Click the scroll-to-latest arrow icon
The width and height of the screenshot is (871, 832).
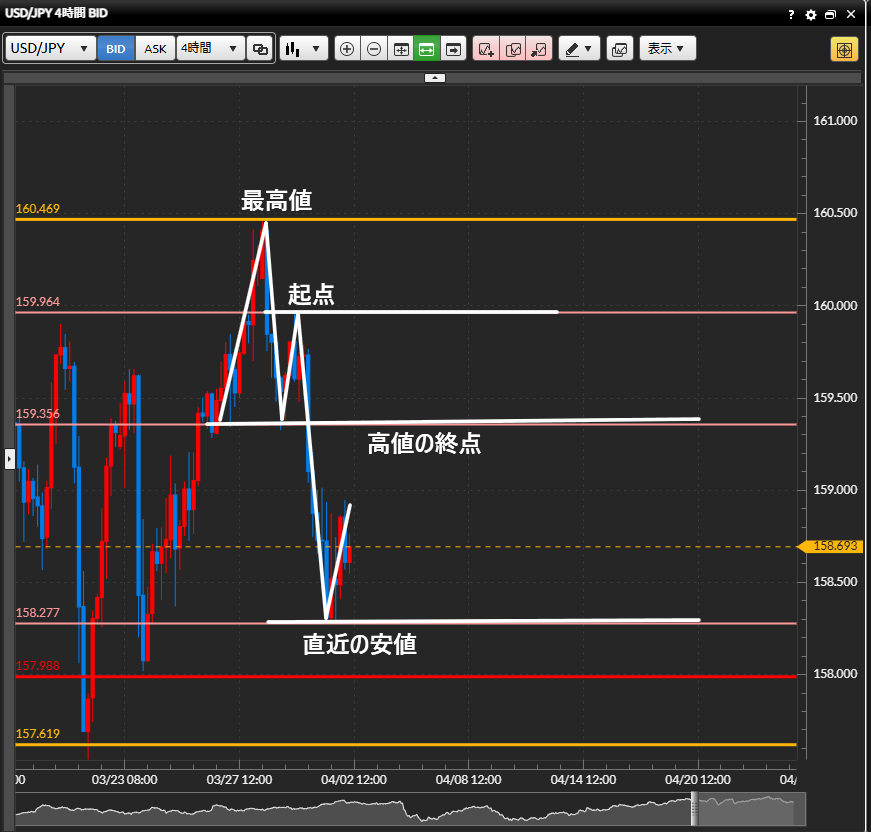[x=454, y=49]
